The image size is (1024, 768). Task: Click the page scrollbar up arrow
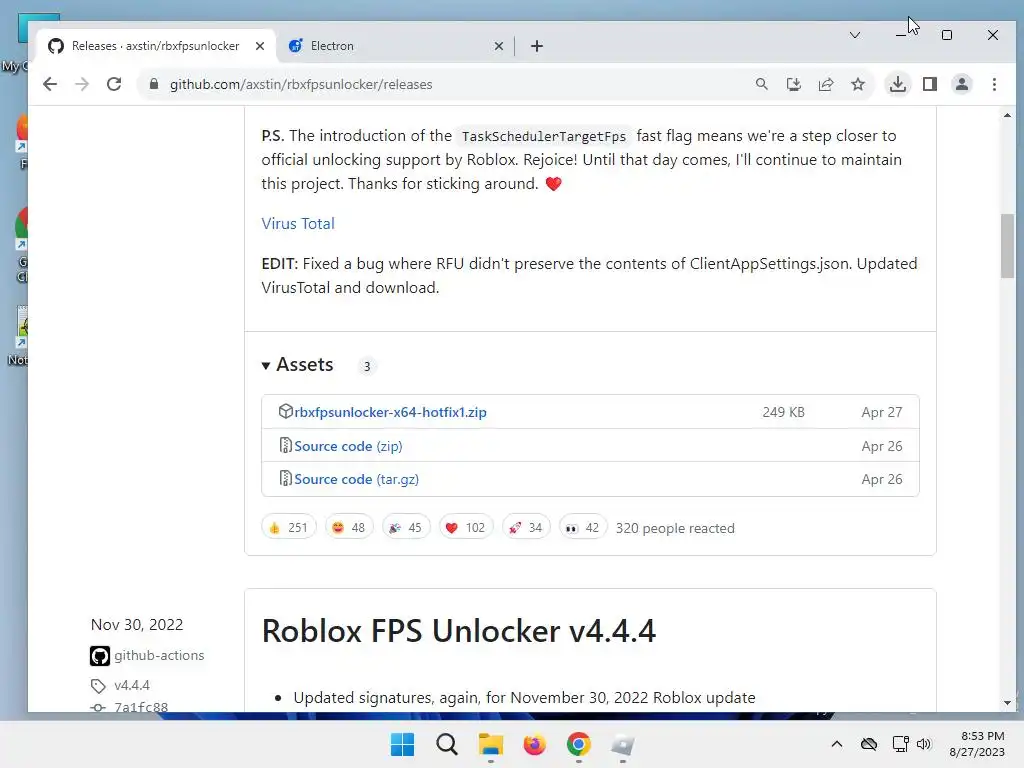(1007, 115)
